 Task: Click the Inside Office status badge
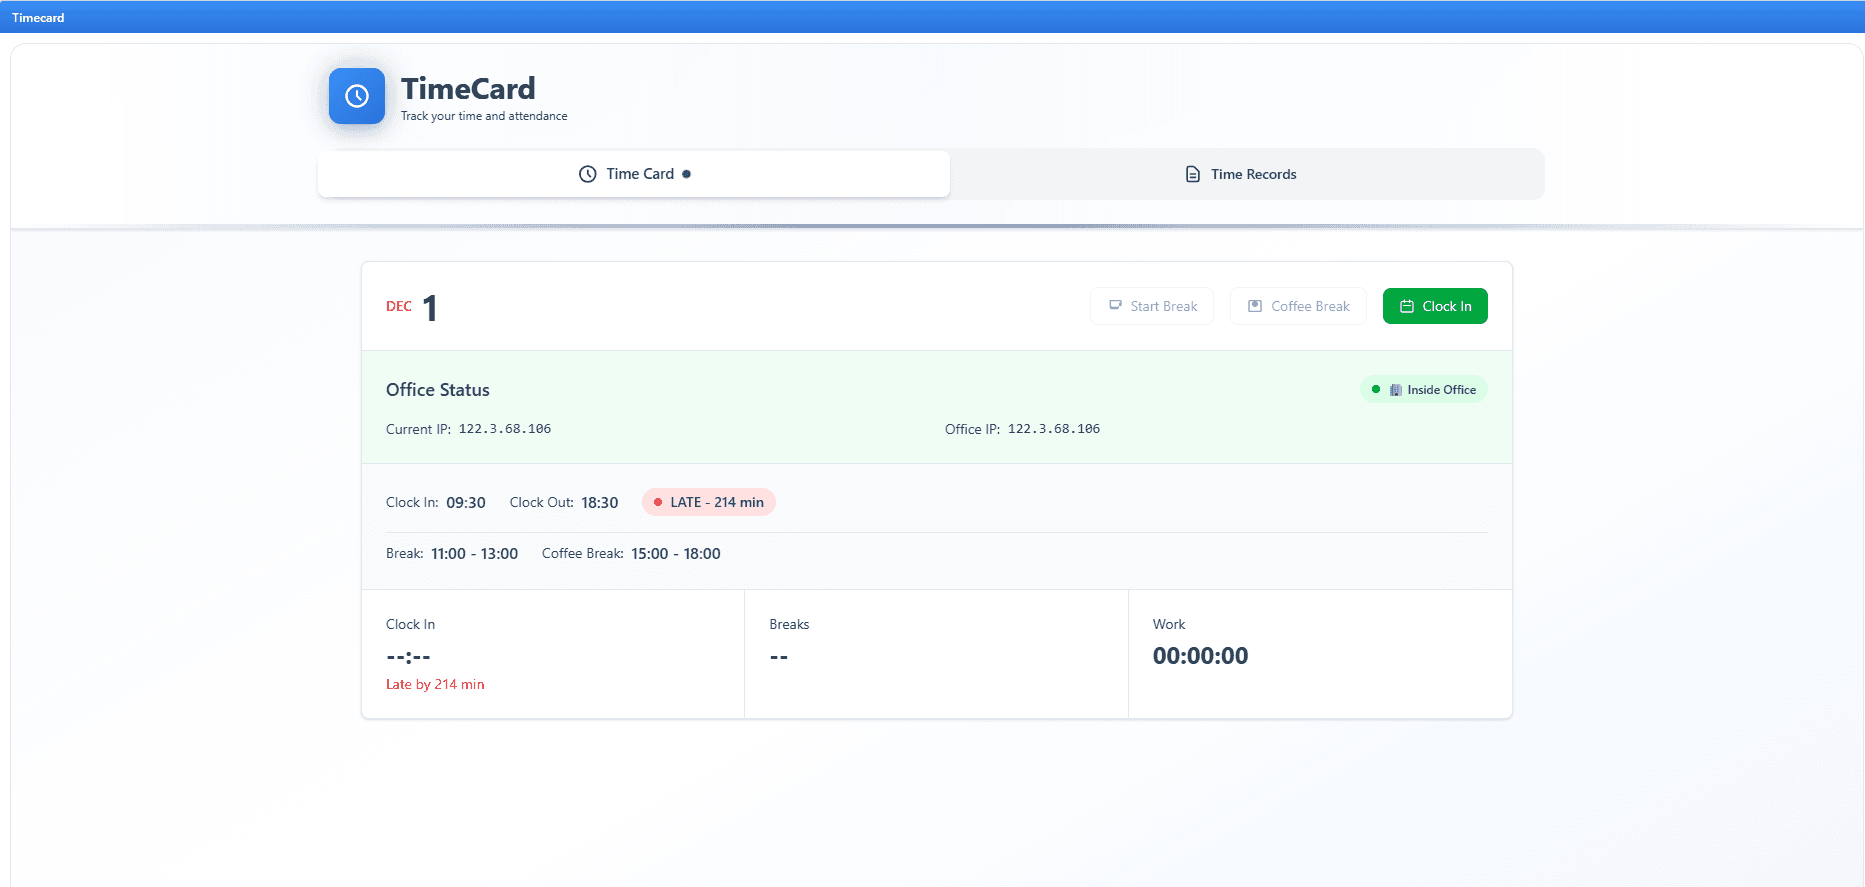tap(1424, 390)
